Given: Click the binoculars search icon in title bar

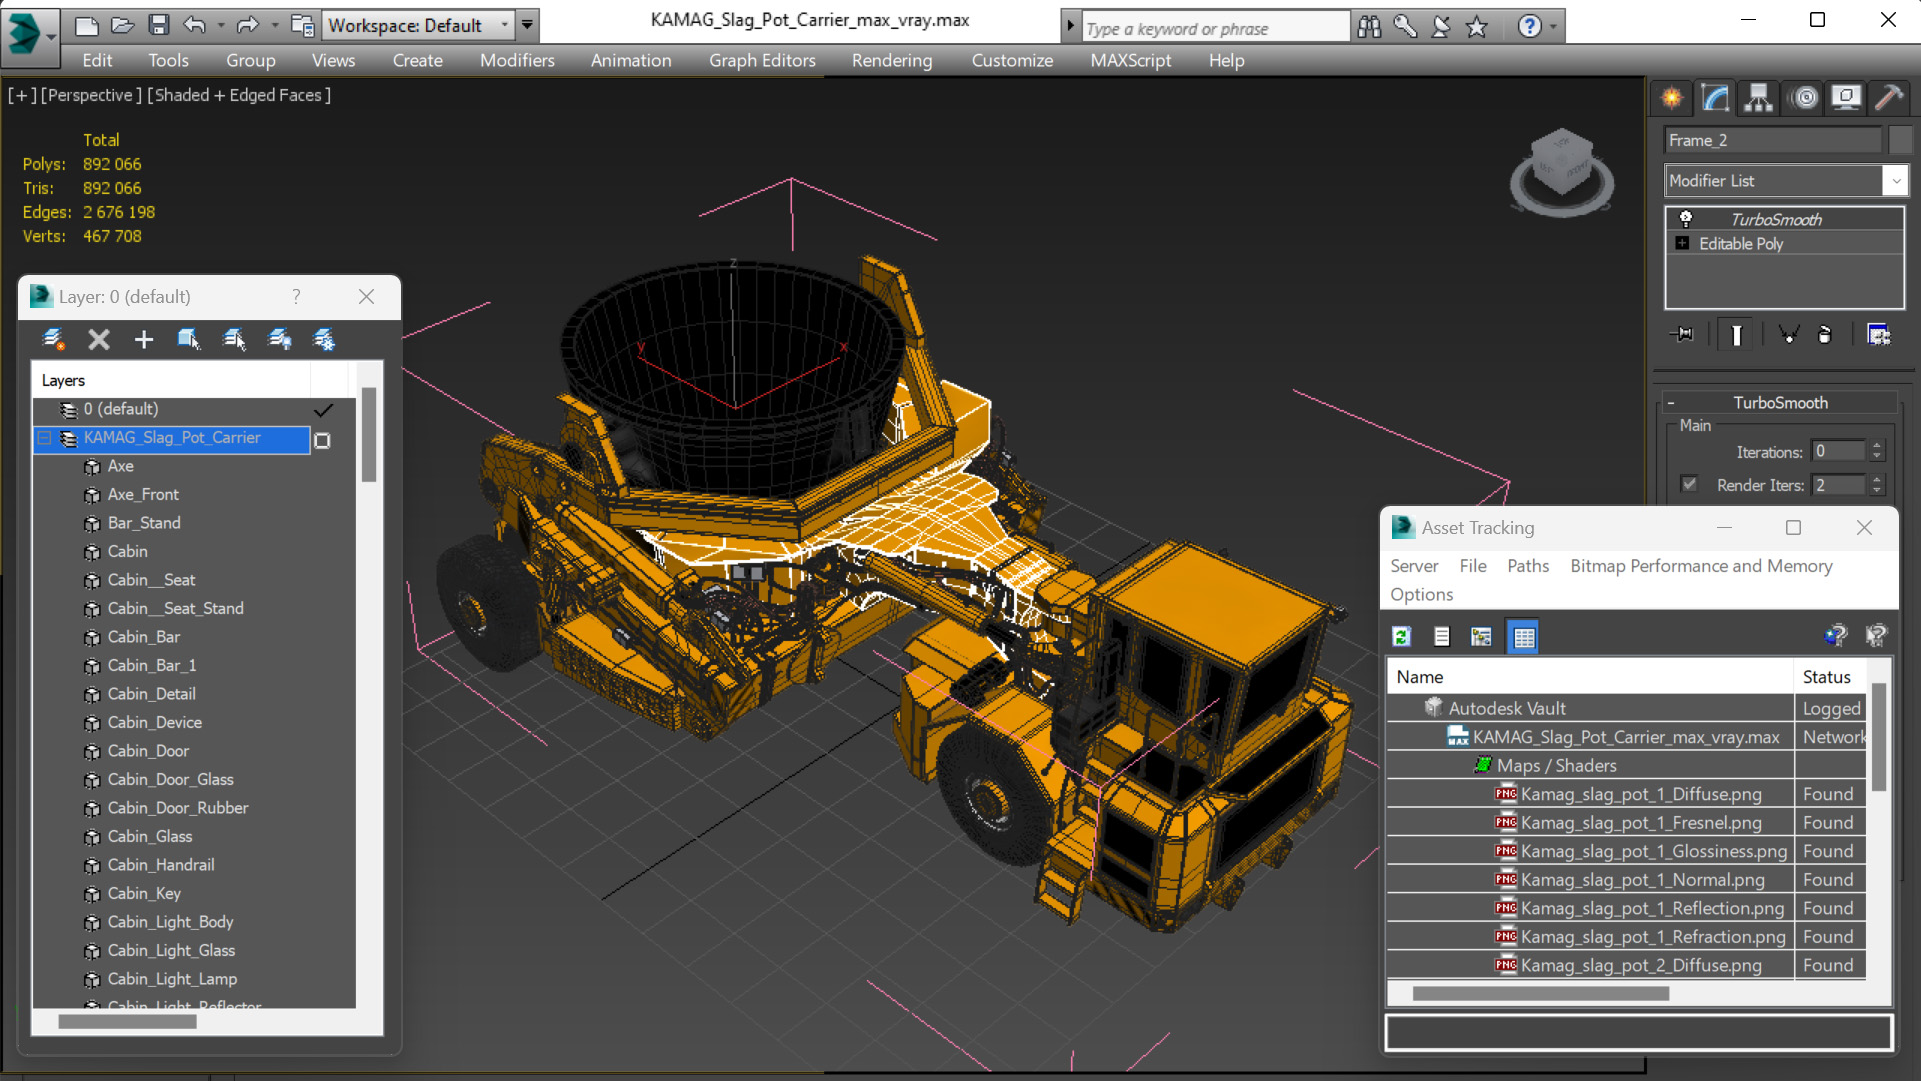Looking at the screenshot, I should coord(1370,27).
